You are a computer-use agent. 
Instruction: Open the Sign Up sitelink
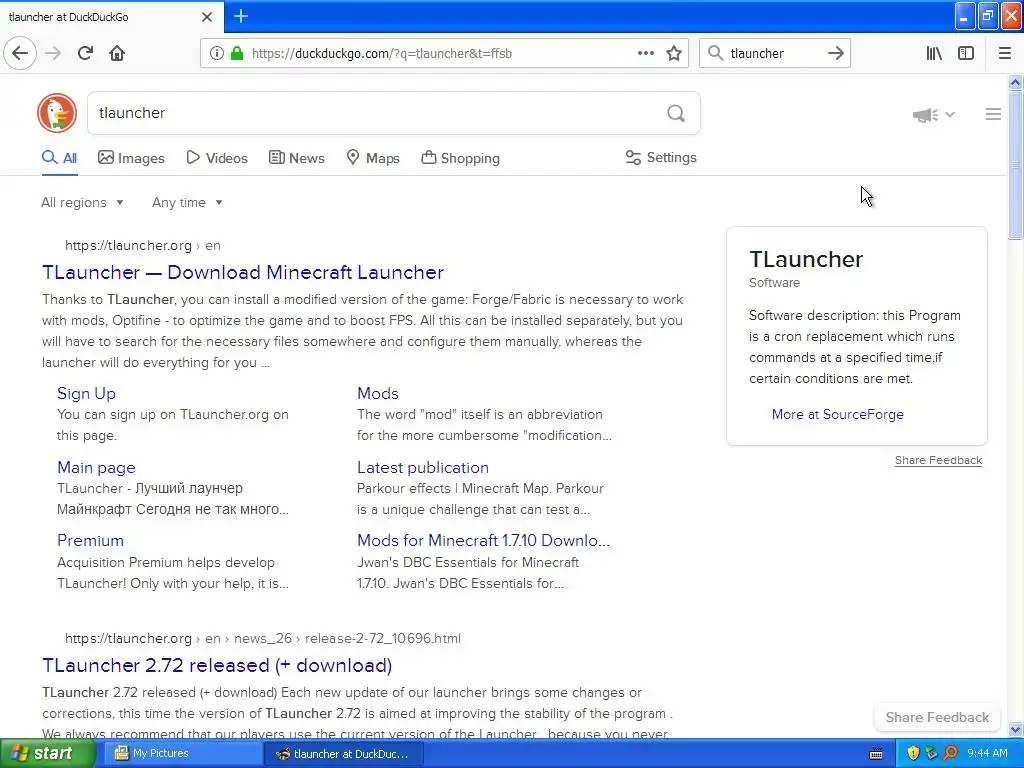tap(86, 393)
